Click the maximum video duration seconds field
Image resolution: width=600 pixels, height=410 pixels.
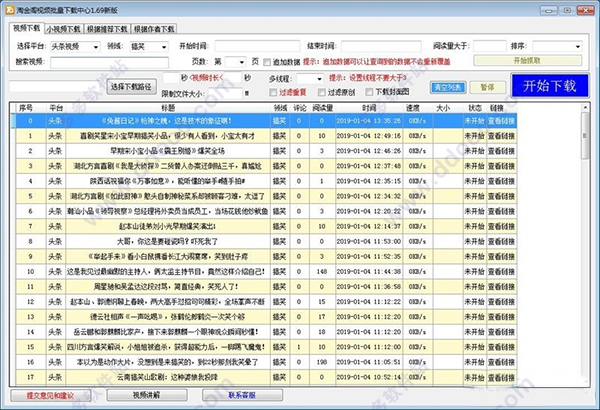pos(233,78)
